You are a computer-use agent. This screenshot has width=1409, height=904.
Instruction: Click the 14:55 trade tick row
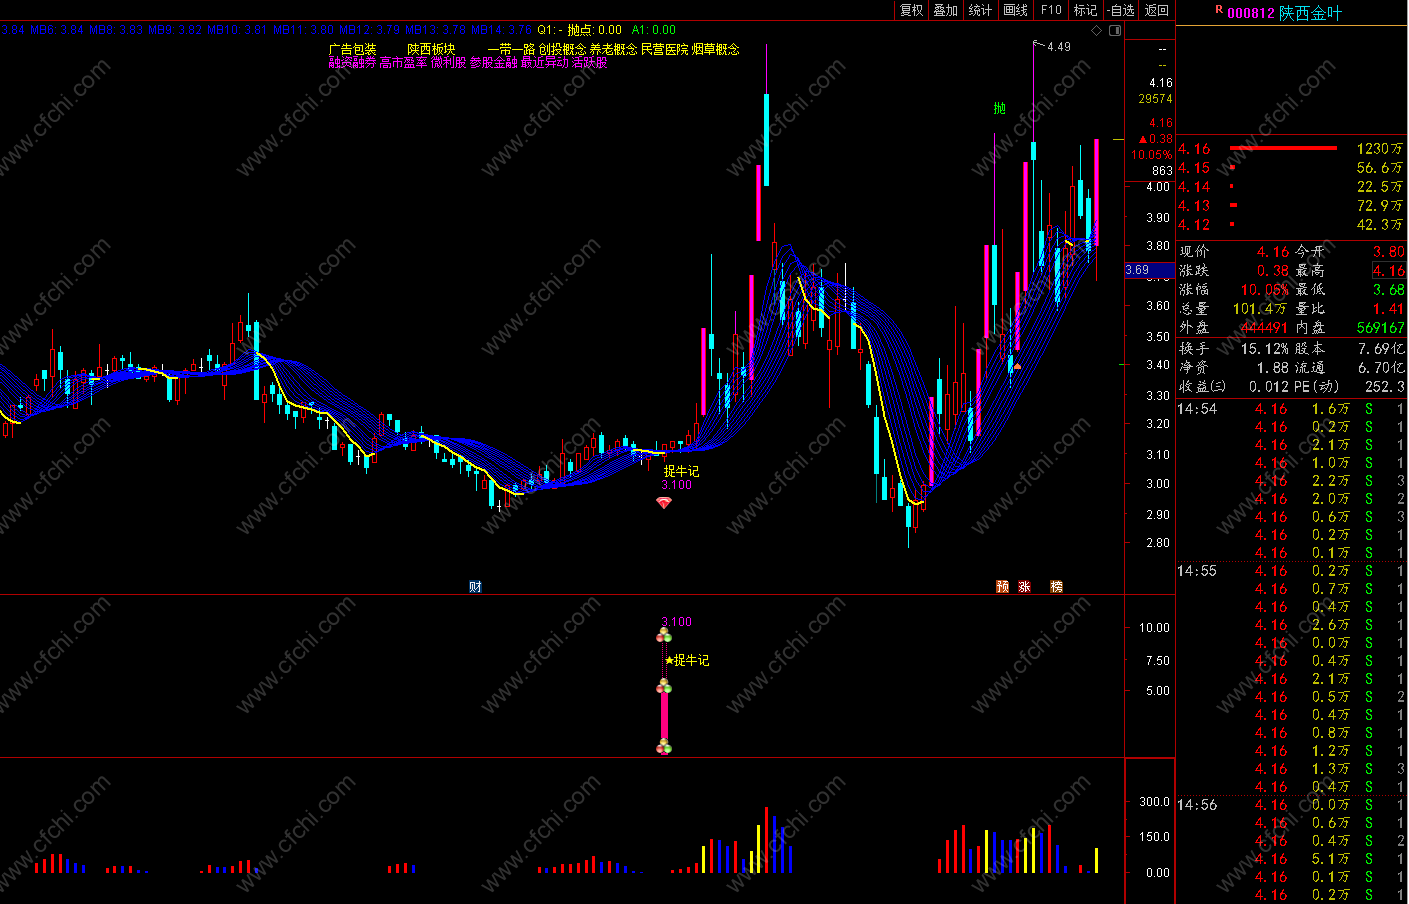pyautogui.click(x=1291, y=571)
